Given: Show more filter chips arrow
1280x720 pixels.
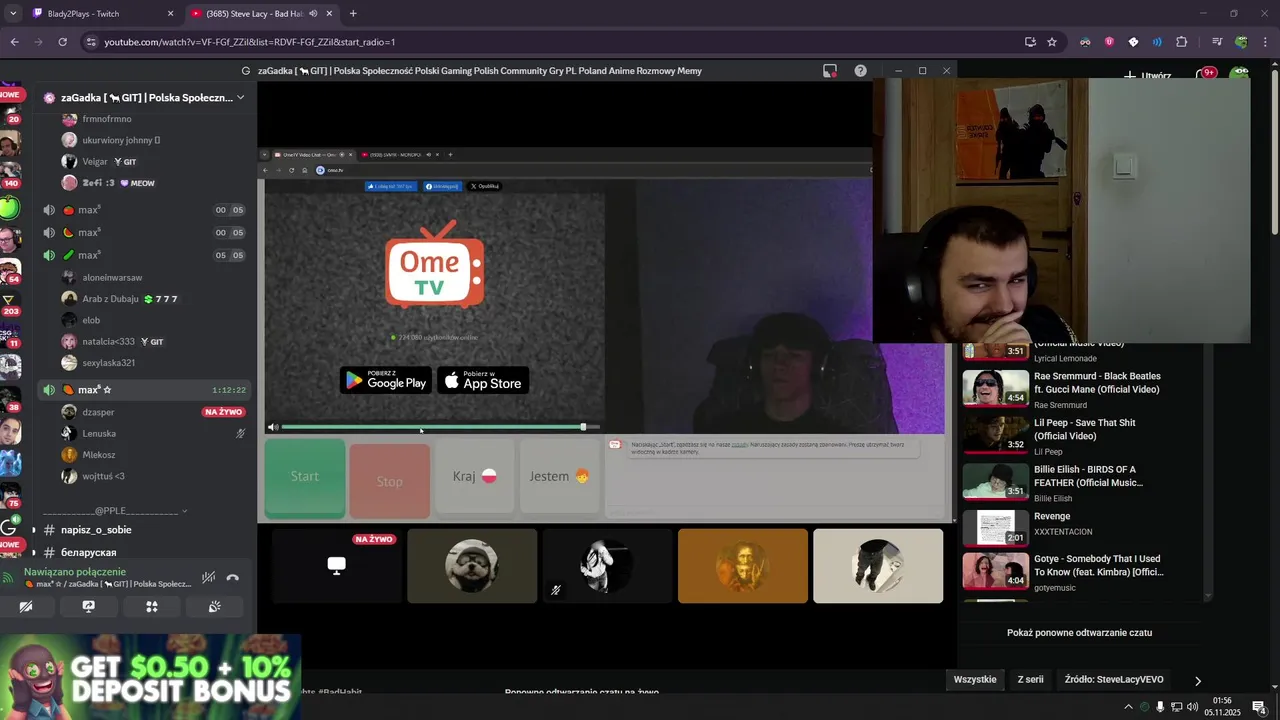Looking at the screenshot, I should 1198,681.
